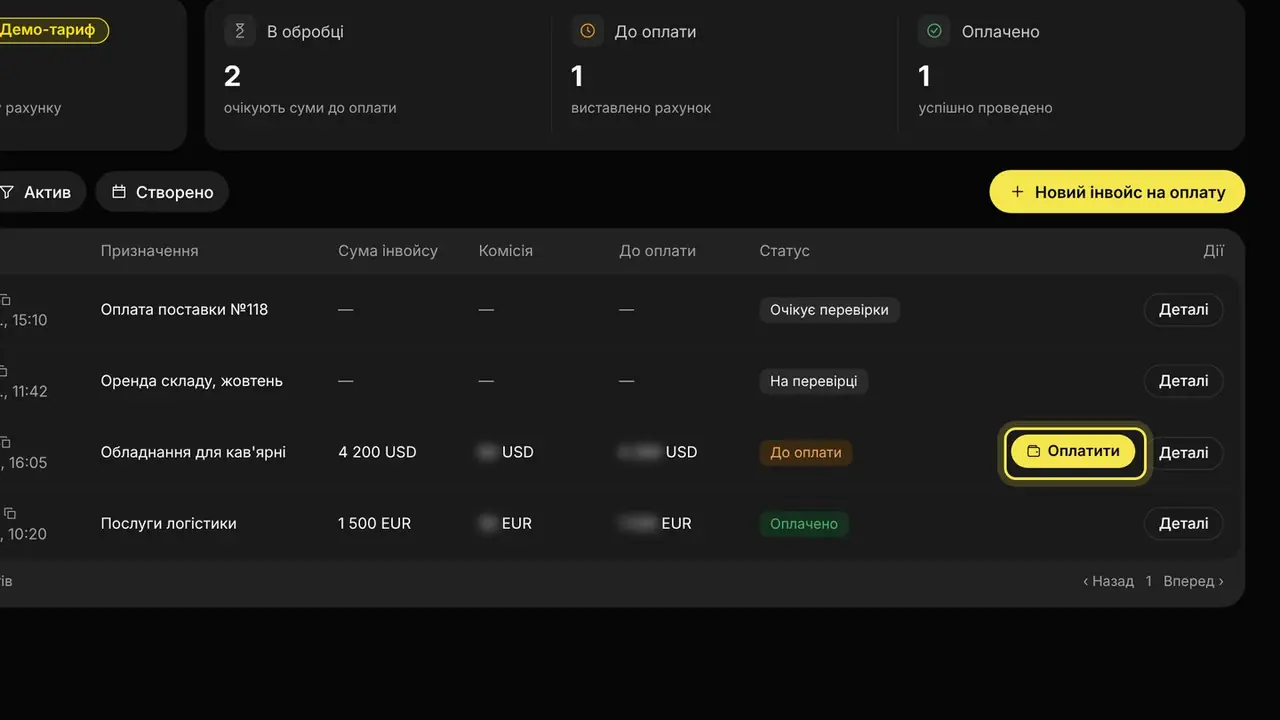Viewport: 1280px width, 720px height.
Task: Click the orange "До оплати" status badge
Action: pyautogui.click(x=805, y=452)
